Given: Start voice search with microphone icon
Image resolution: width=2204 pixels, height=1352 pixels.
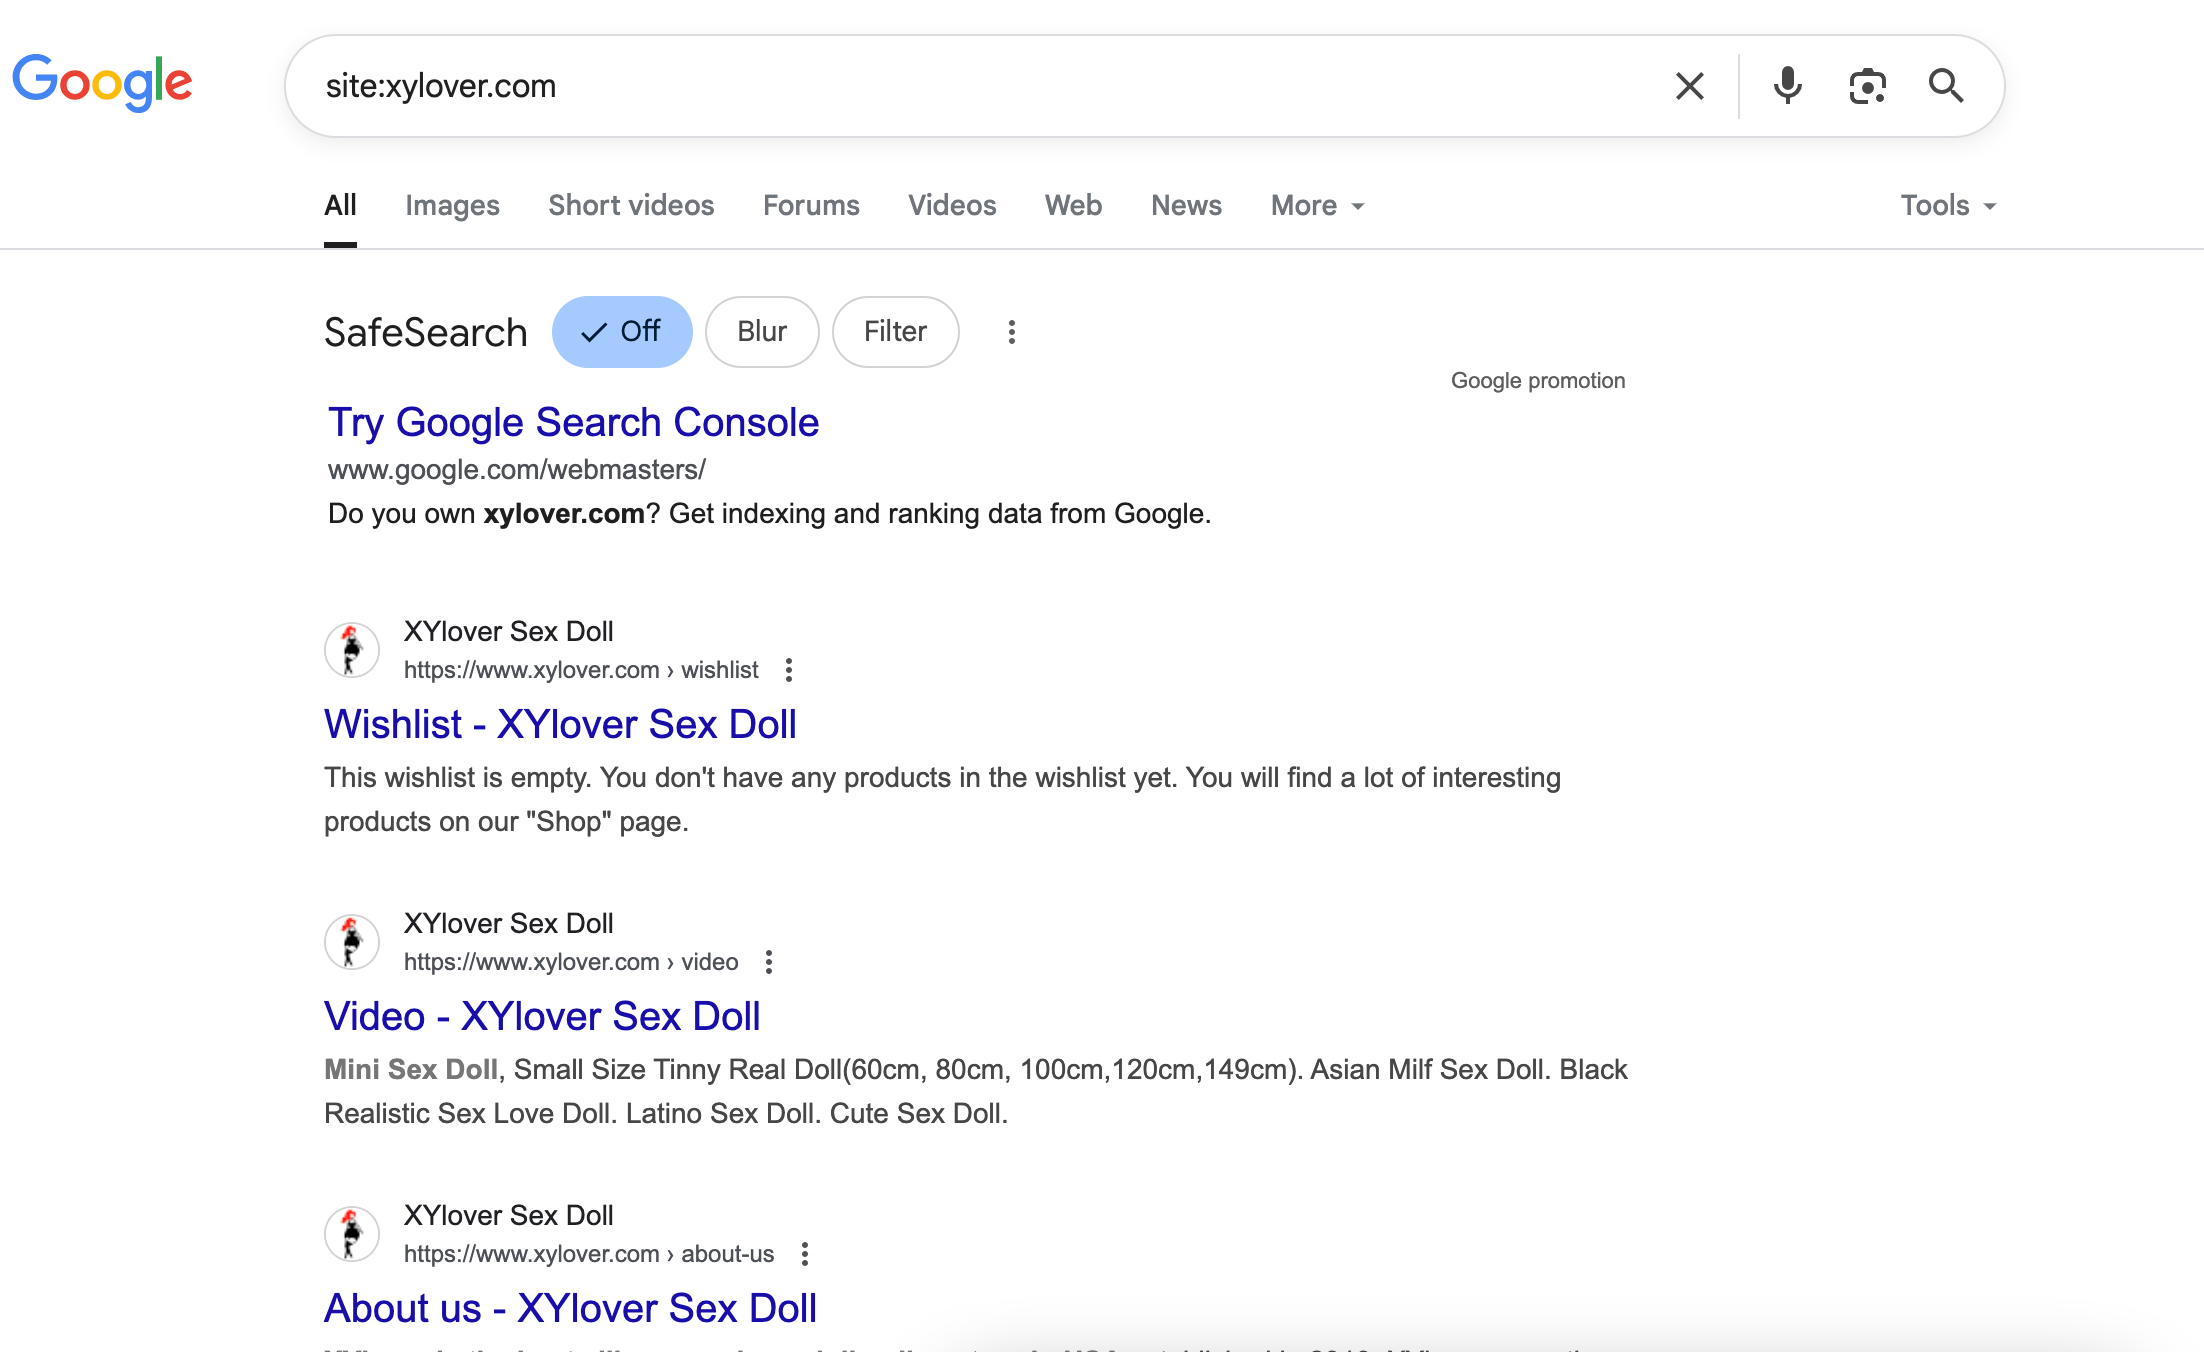Looking at the screenshot, I should tap(1787, 86).
